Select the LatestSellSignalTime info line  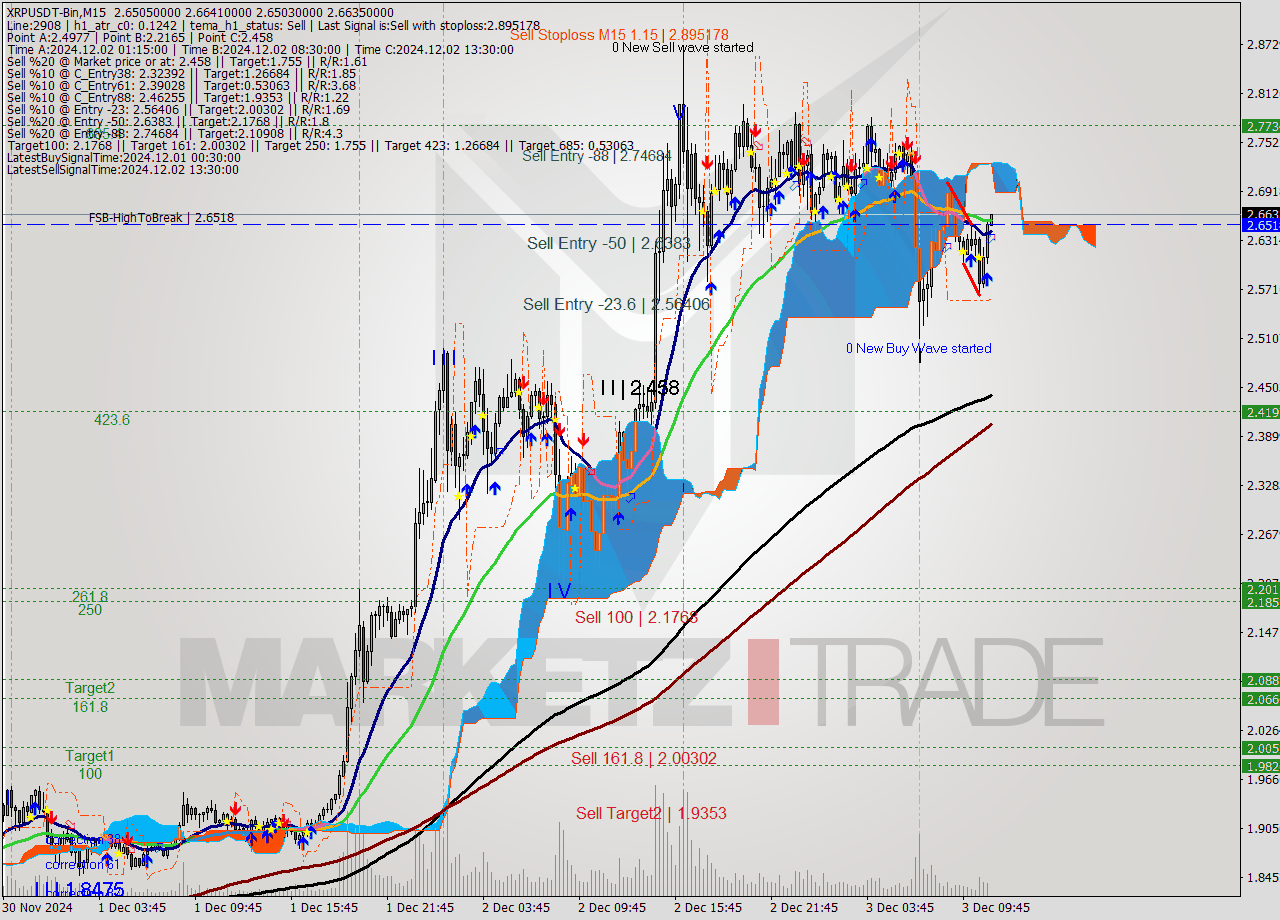(123, 170)
